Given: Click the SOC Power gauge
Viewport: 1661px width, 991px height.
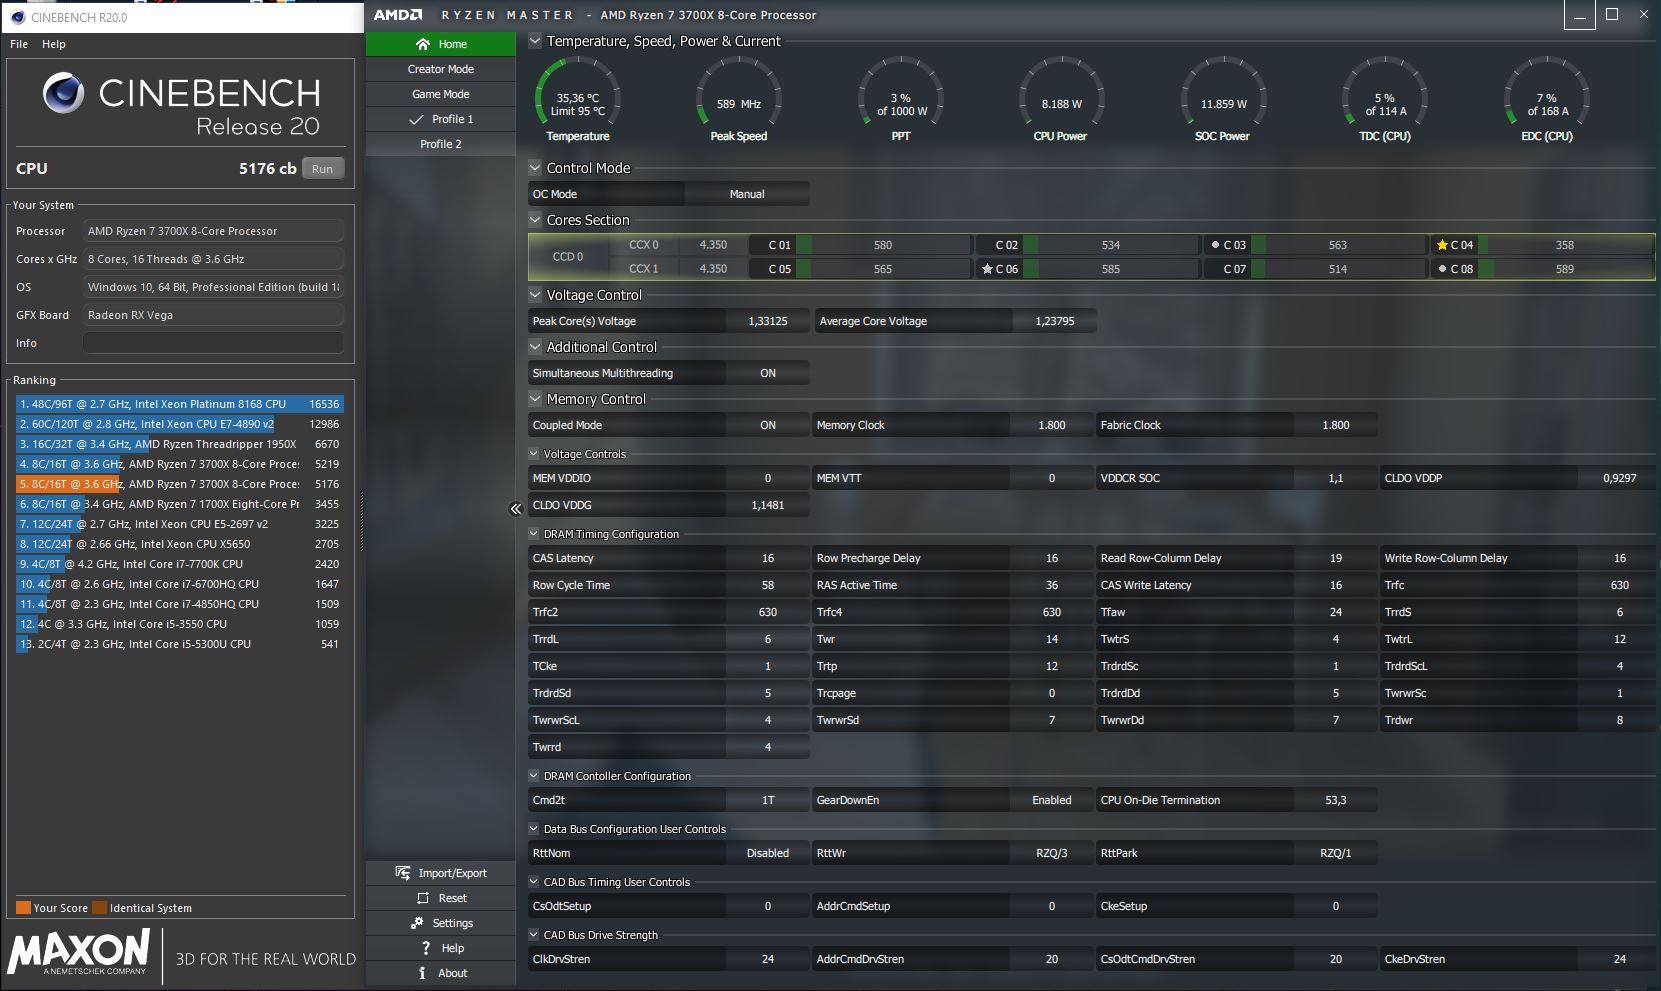Looking at the screenshot, I should click(x=1224, y=98).
